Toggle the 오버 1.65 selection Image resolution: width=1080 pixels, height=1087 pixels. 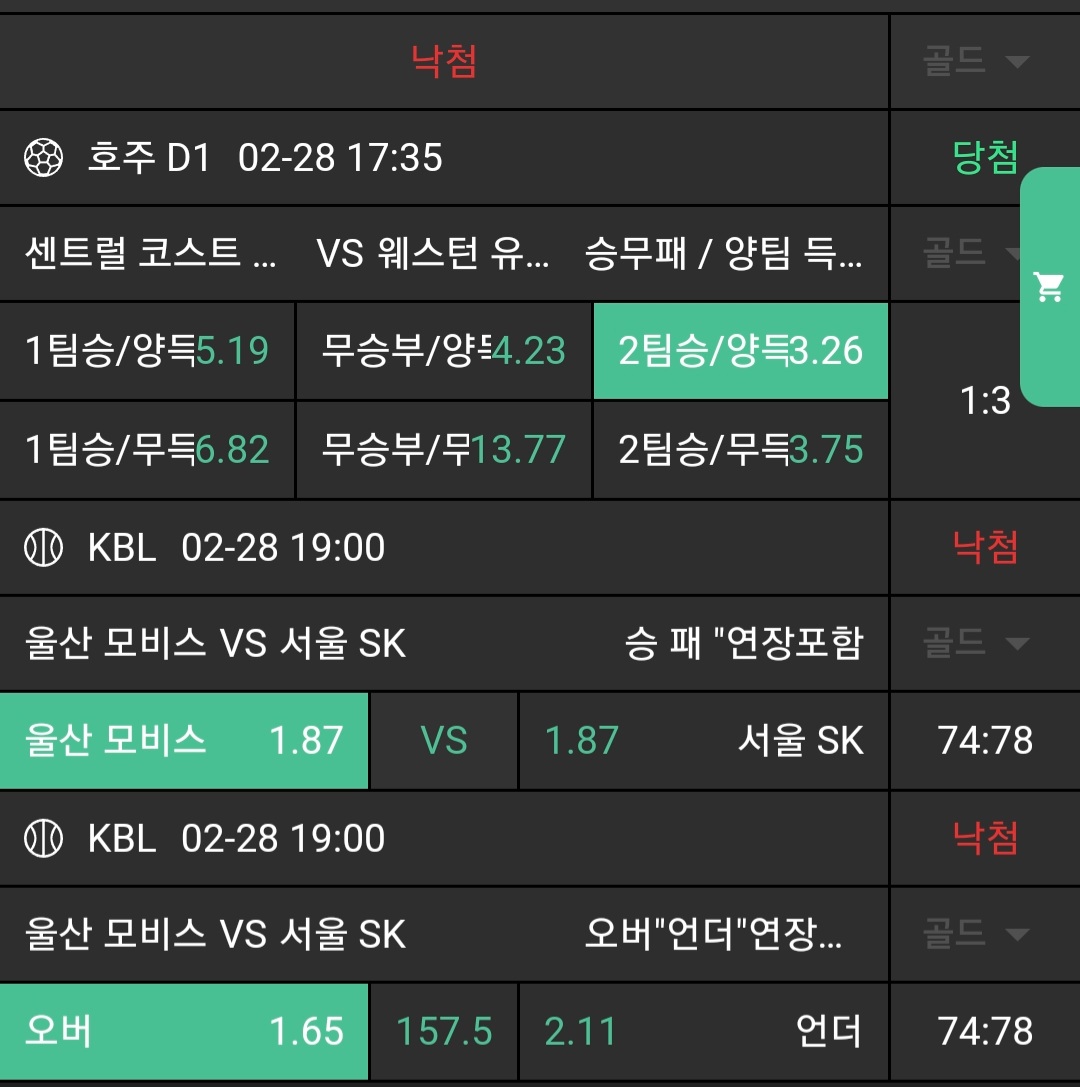tap(184, 1031)
